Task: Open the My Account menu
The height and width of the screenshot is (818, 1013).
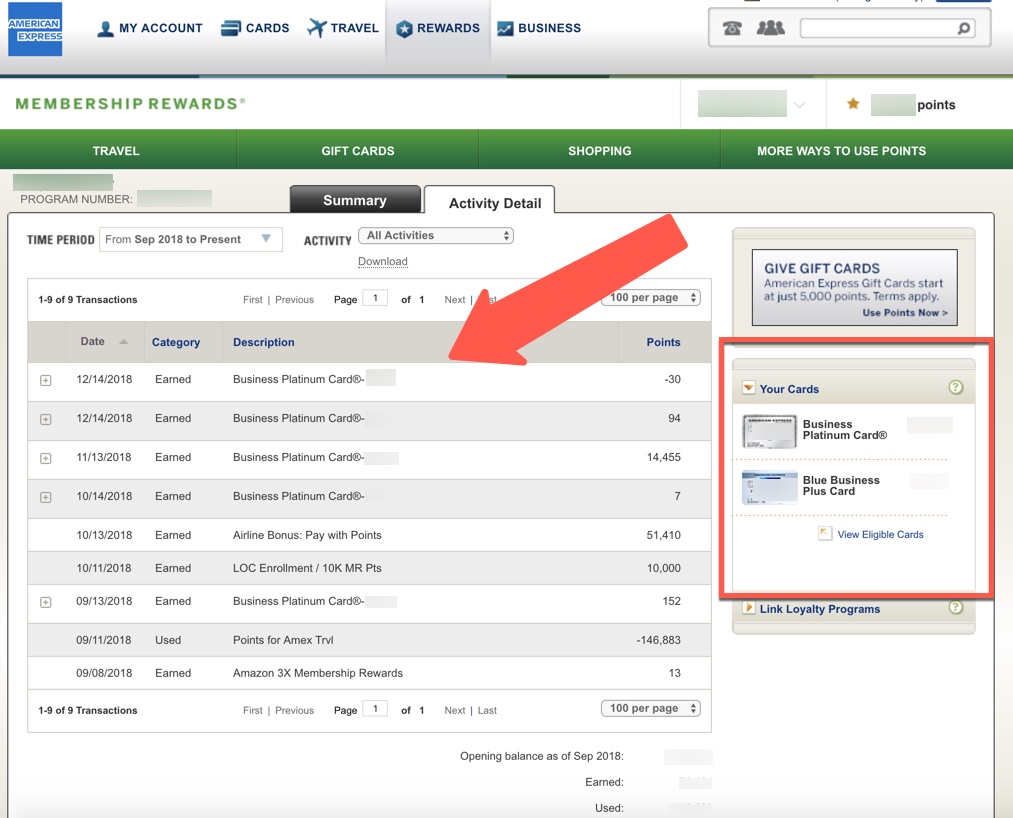Action: click(x=150, y=28)
